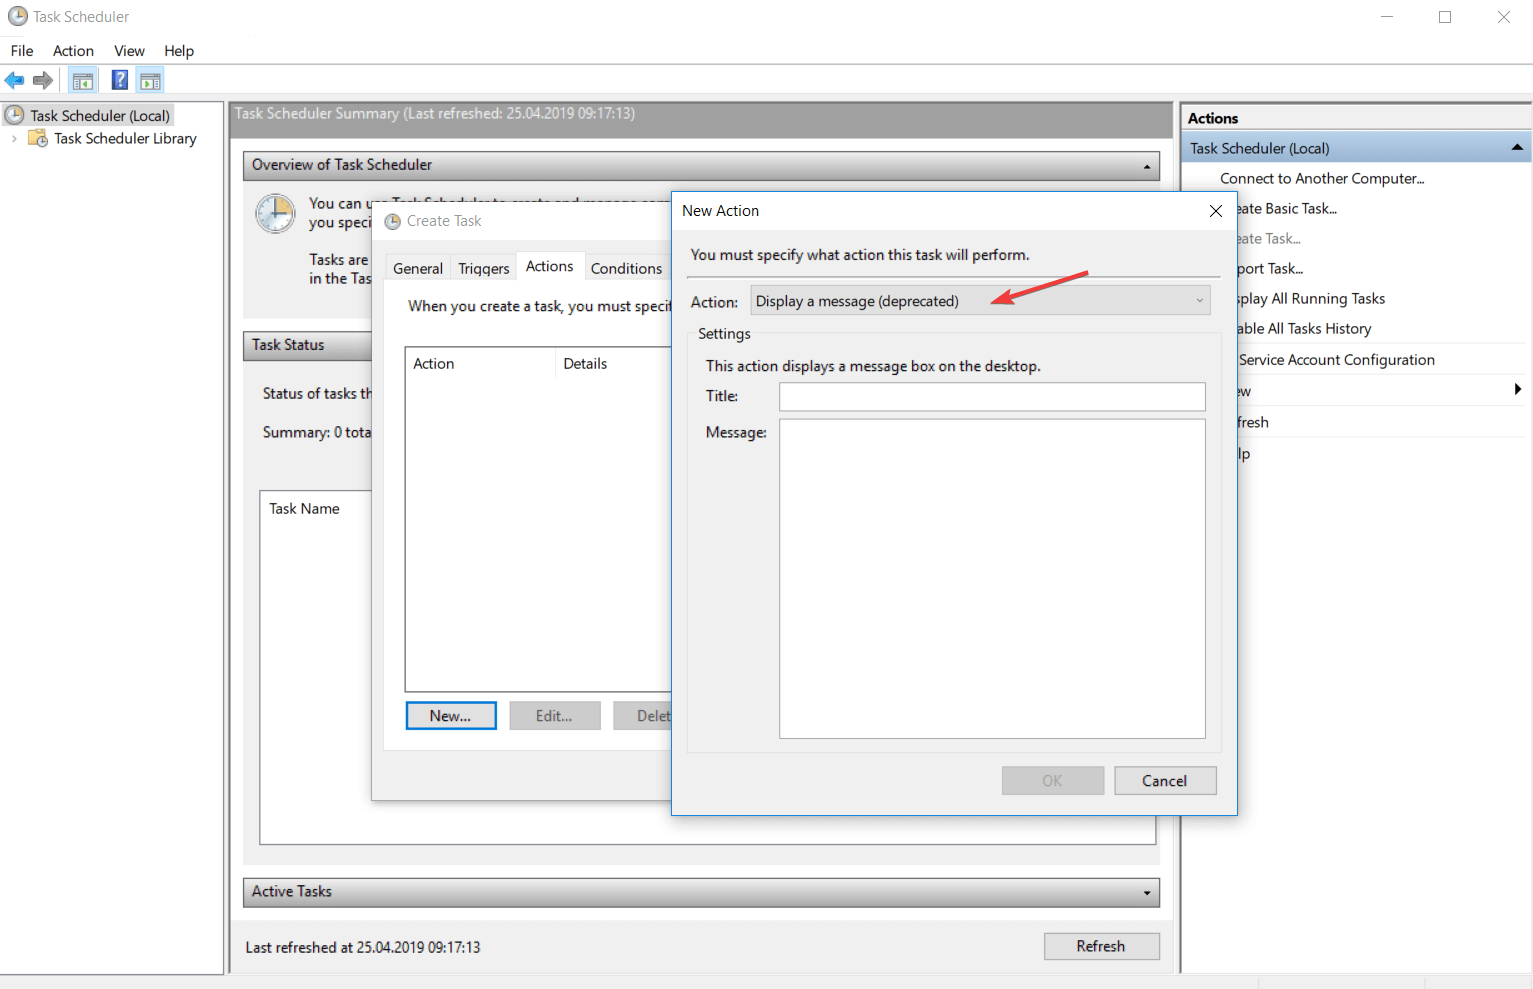Collapse Task Scheduler (Local) in Actions pane

pyautogui.click(x=1515, y=147)
